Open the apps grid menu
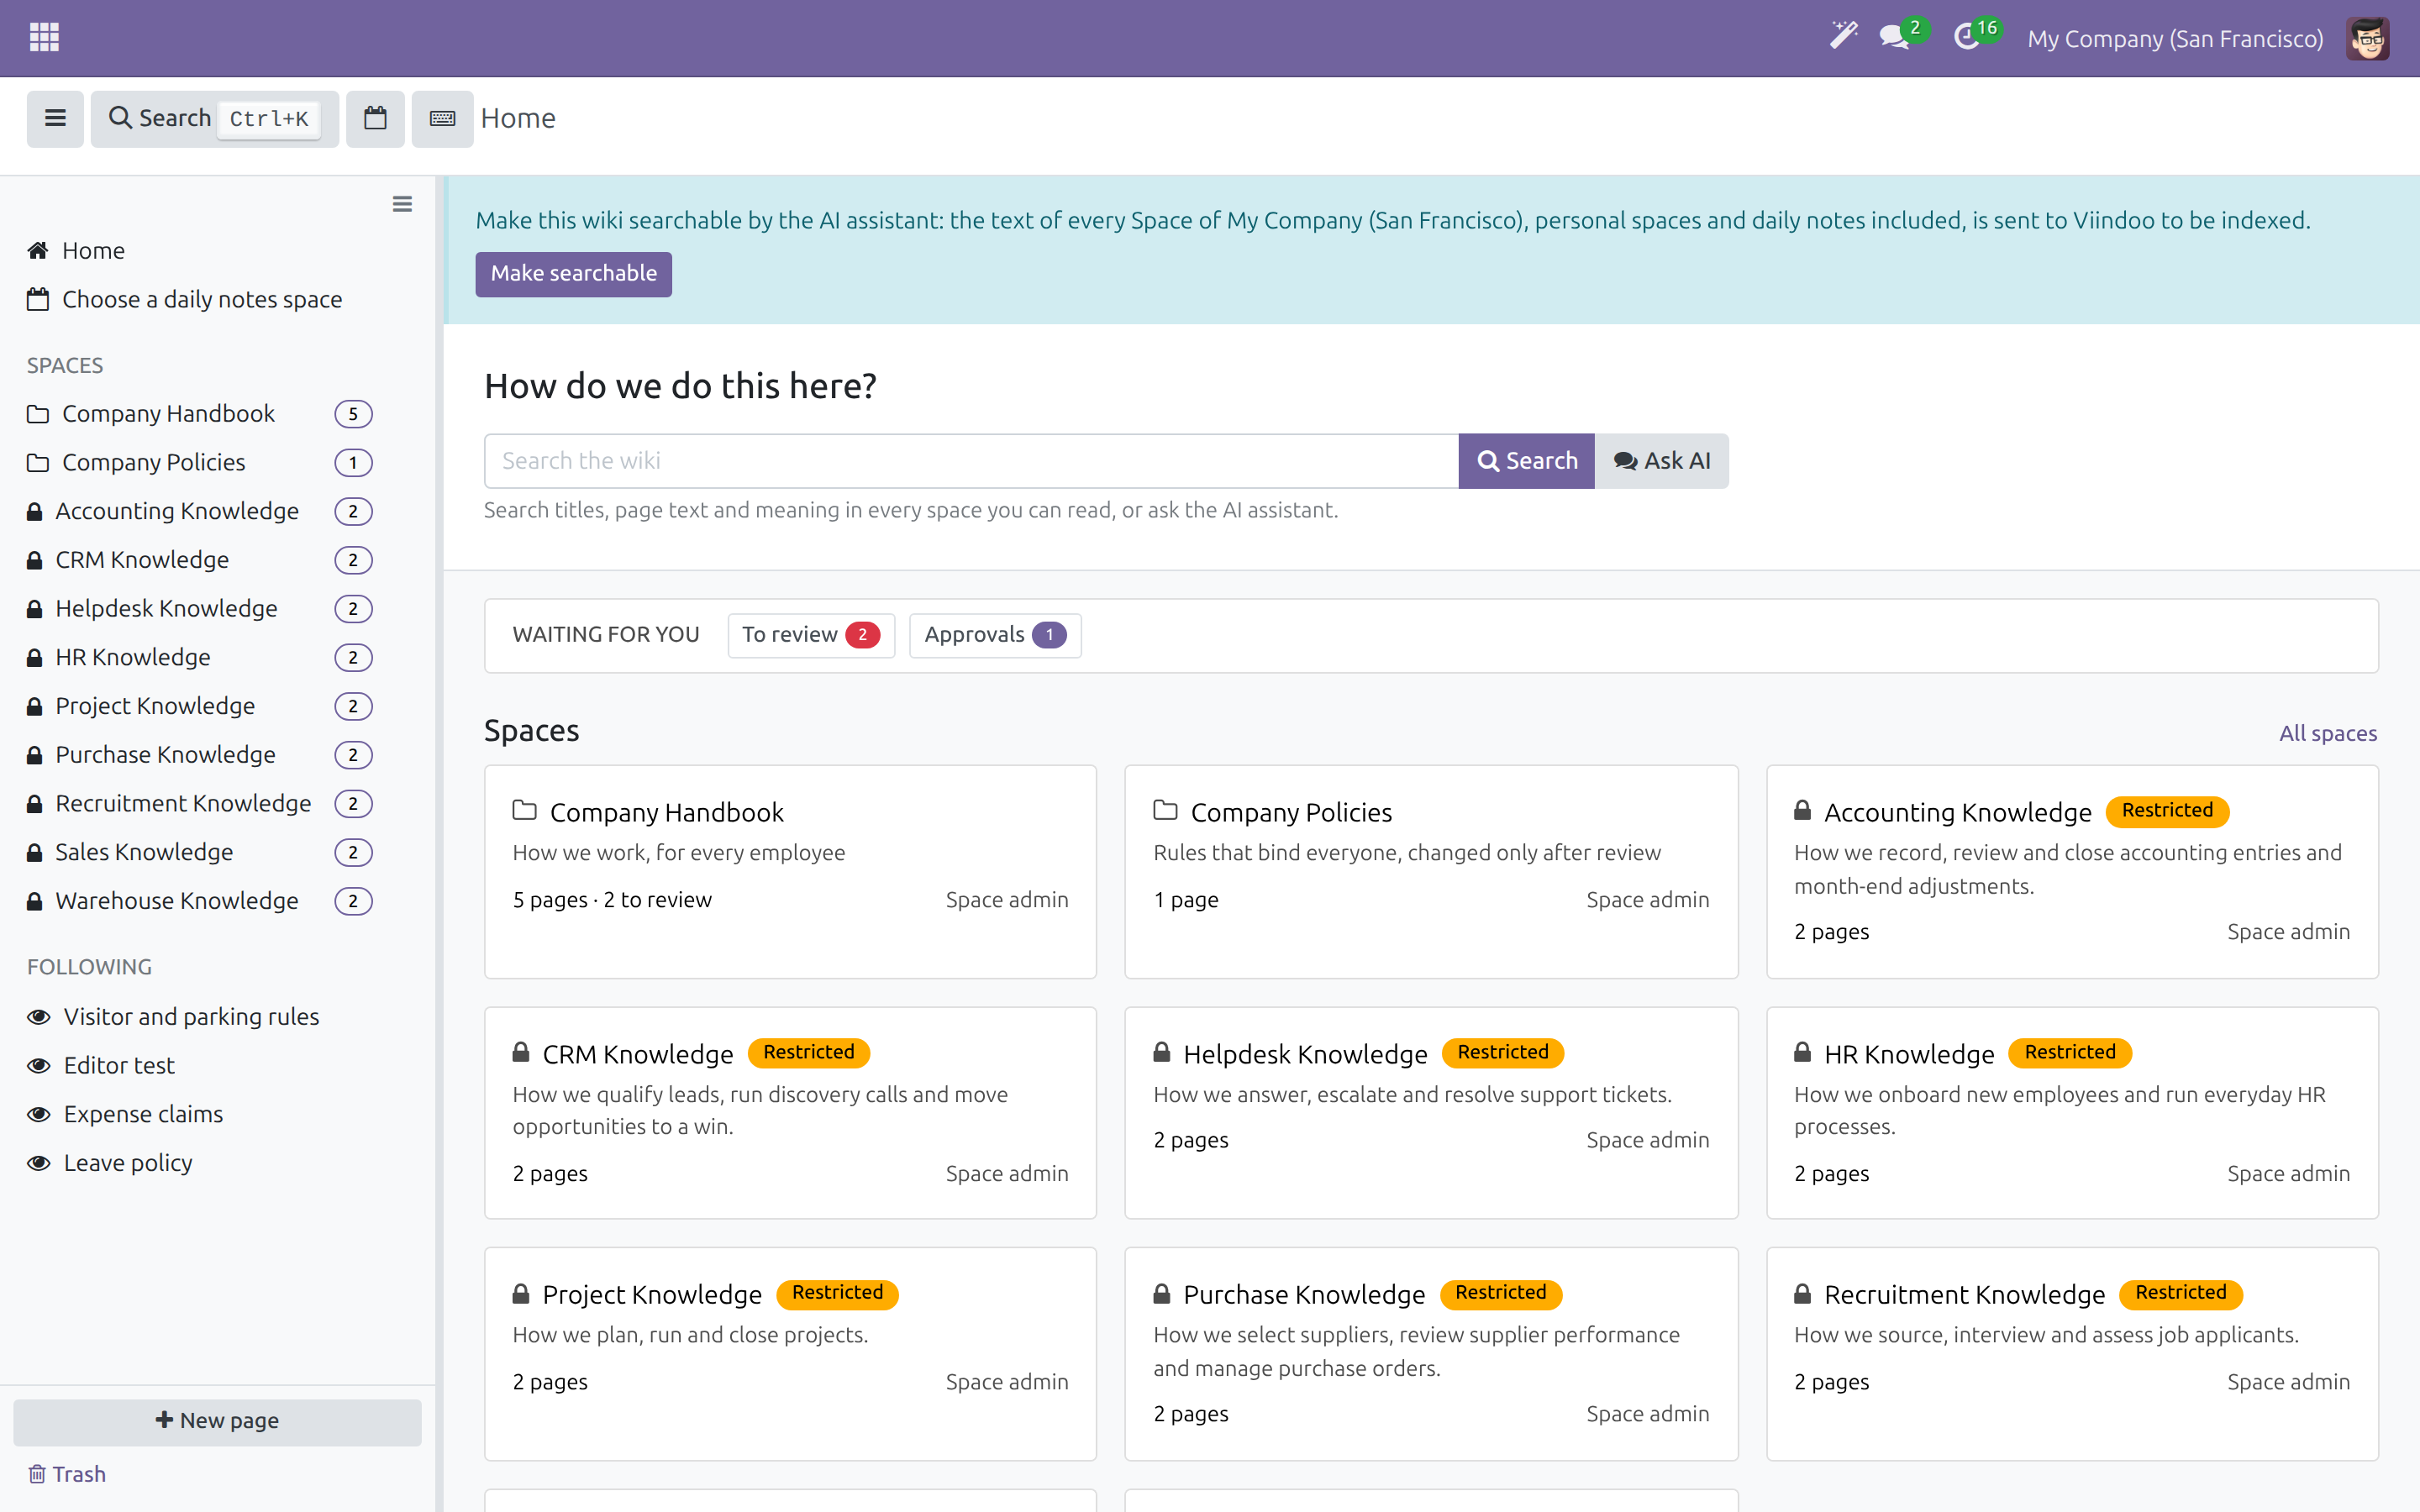The width and height of the screenshot is (2420, 1512). 44,38
